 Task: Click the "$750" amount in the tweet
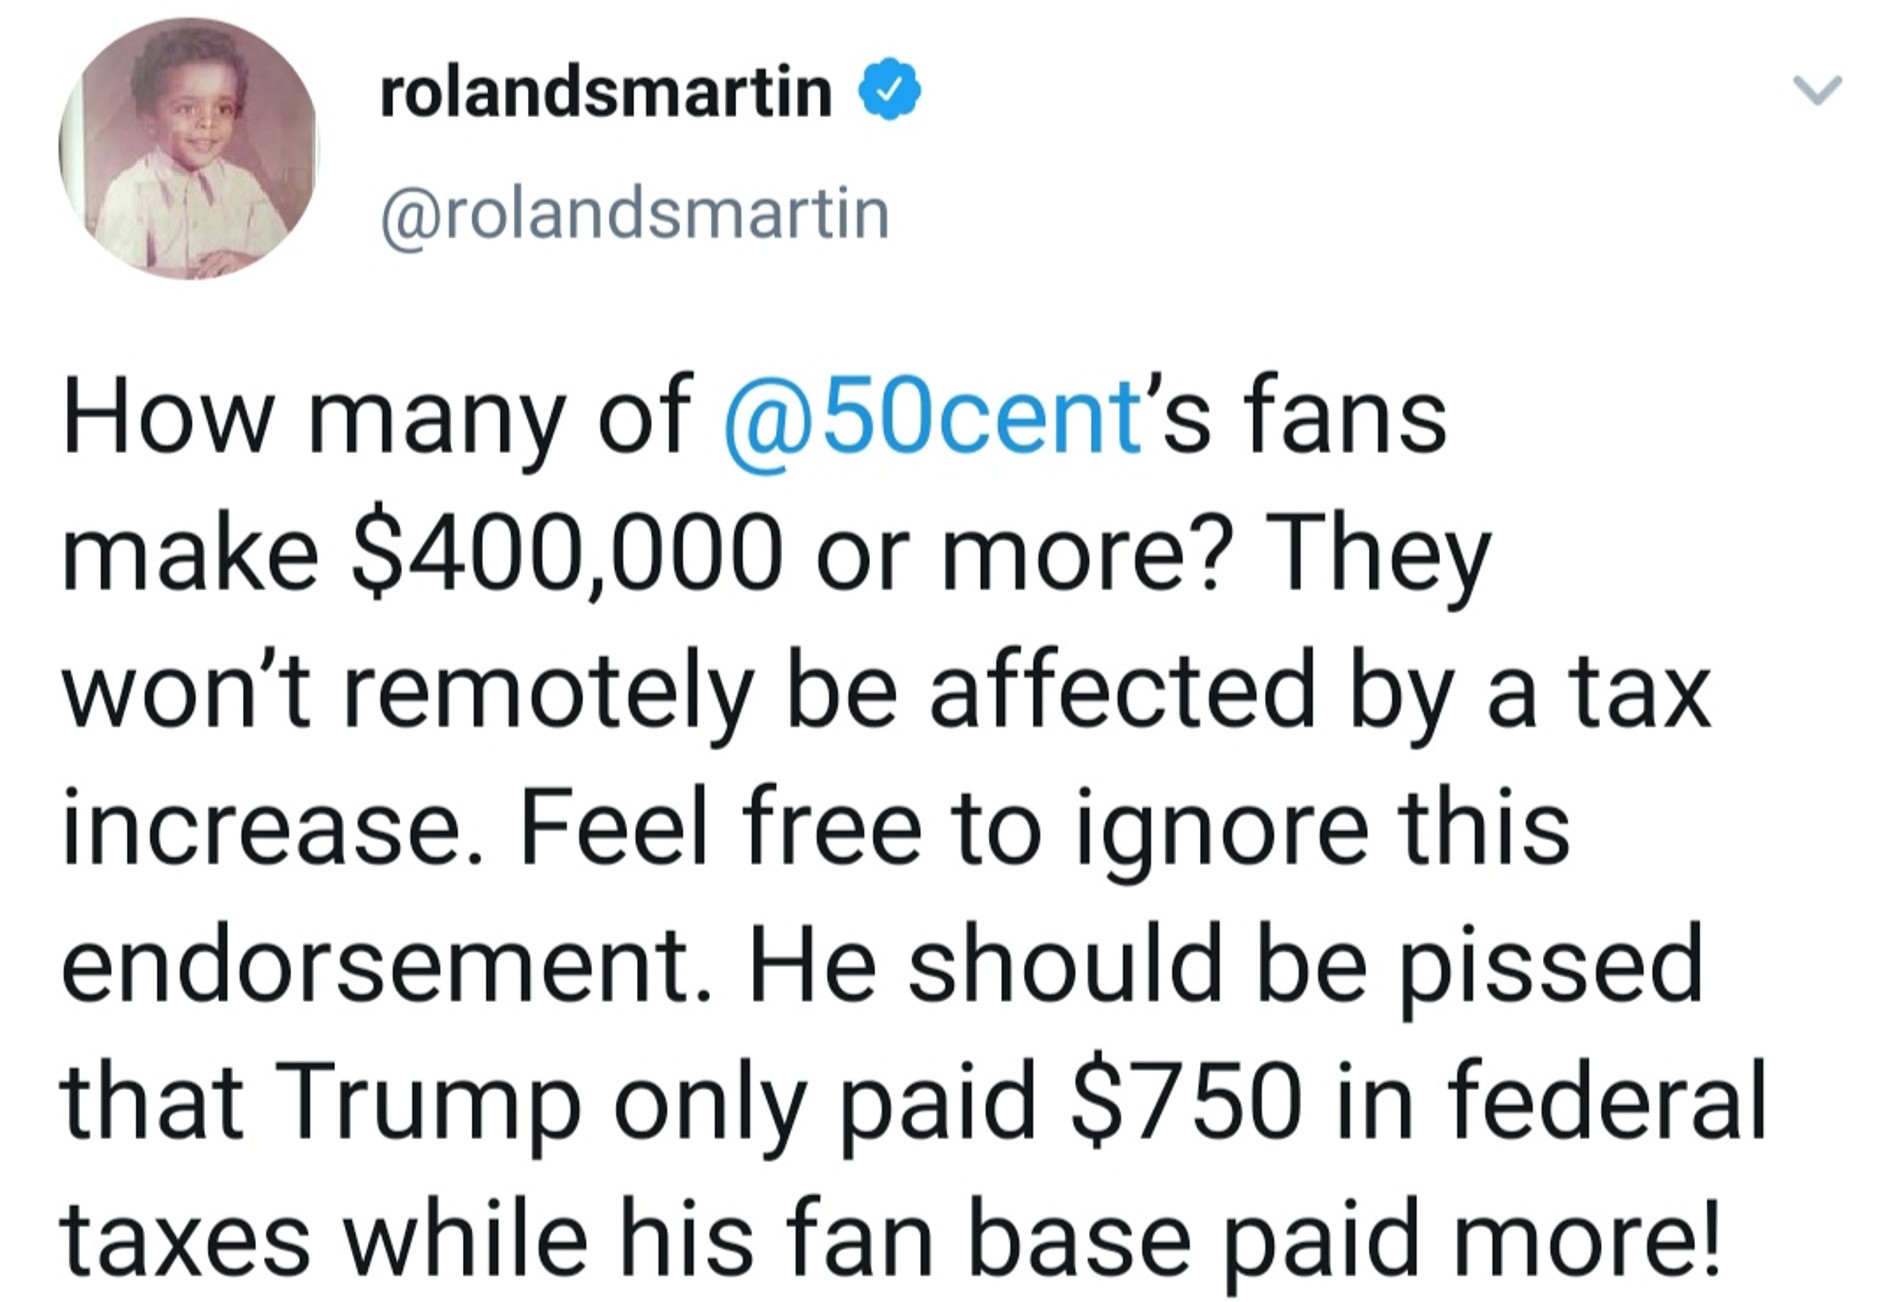tap(1187, 1102)
